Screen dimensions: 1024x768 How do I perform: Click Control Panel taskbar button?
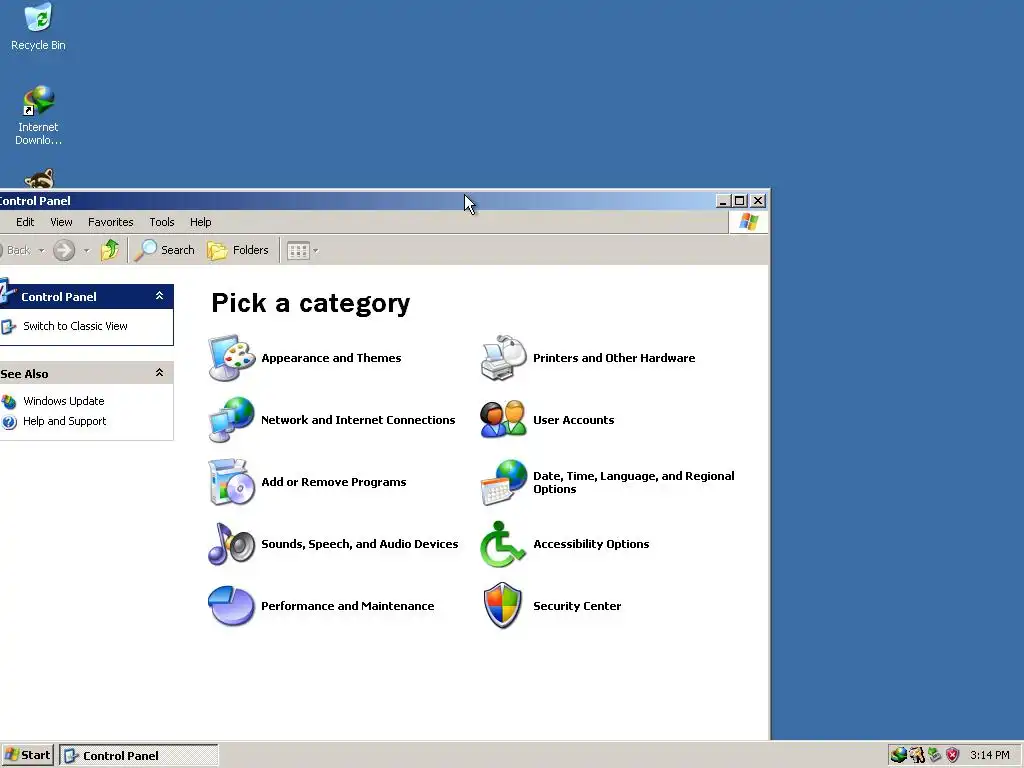pyautogui.click(x=138, y=755)
